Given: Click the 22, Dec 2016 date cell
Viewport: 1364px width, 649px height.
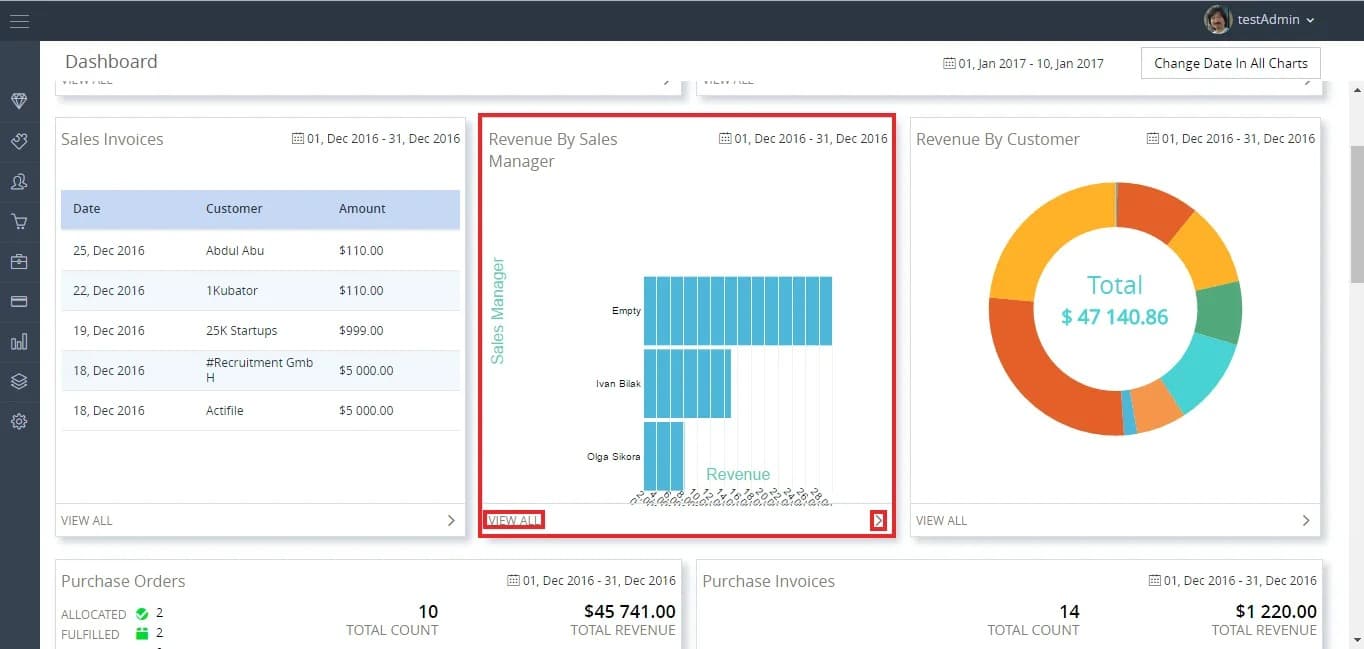Looking at the screenshot, I should [x=109, y=291].
